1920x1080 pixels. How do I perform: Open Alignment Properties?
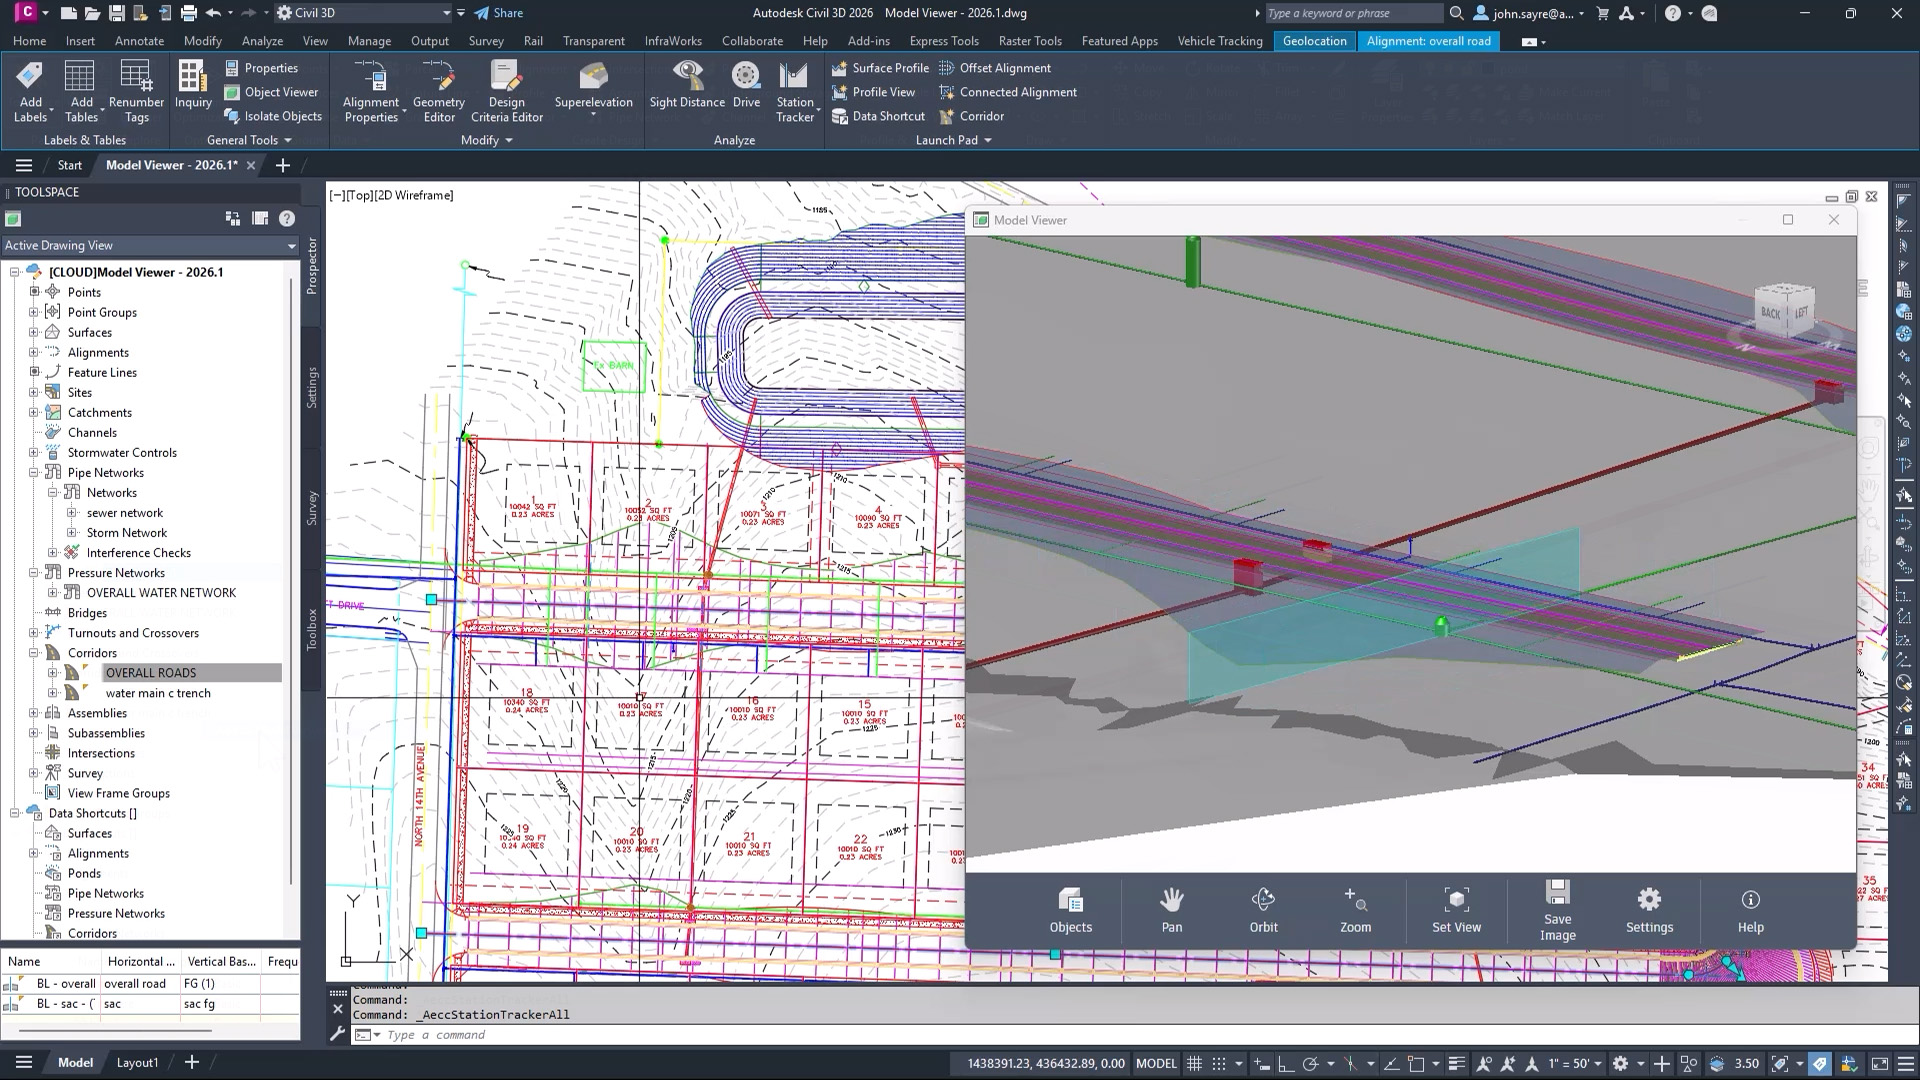pyautogui.click(x=371, y=91)
